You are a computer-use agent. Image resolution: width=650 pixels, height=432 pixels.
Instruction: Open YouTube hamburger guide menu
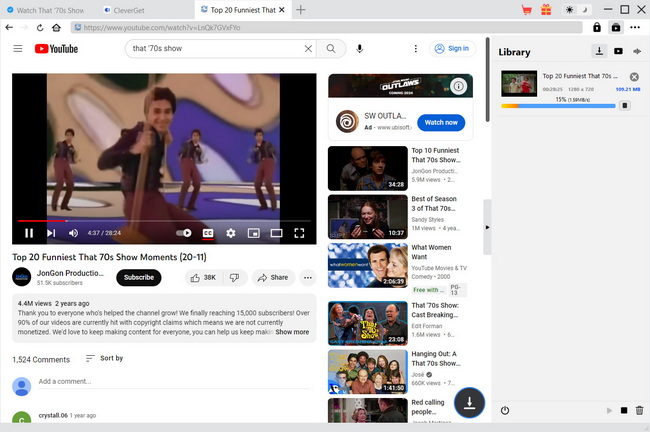click(18, 49)
